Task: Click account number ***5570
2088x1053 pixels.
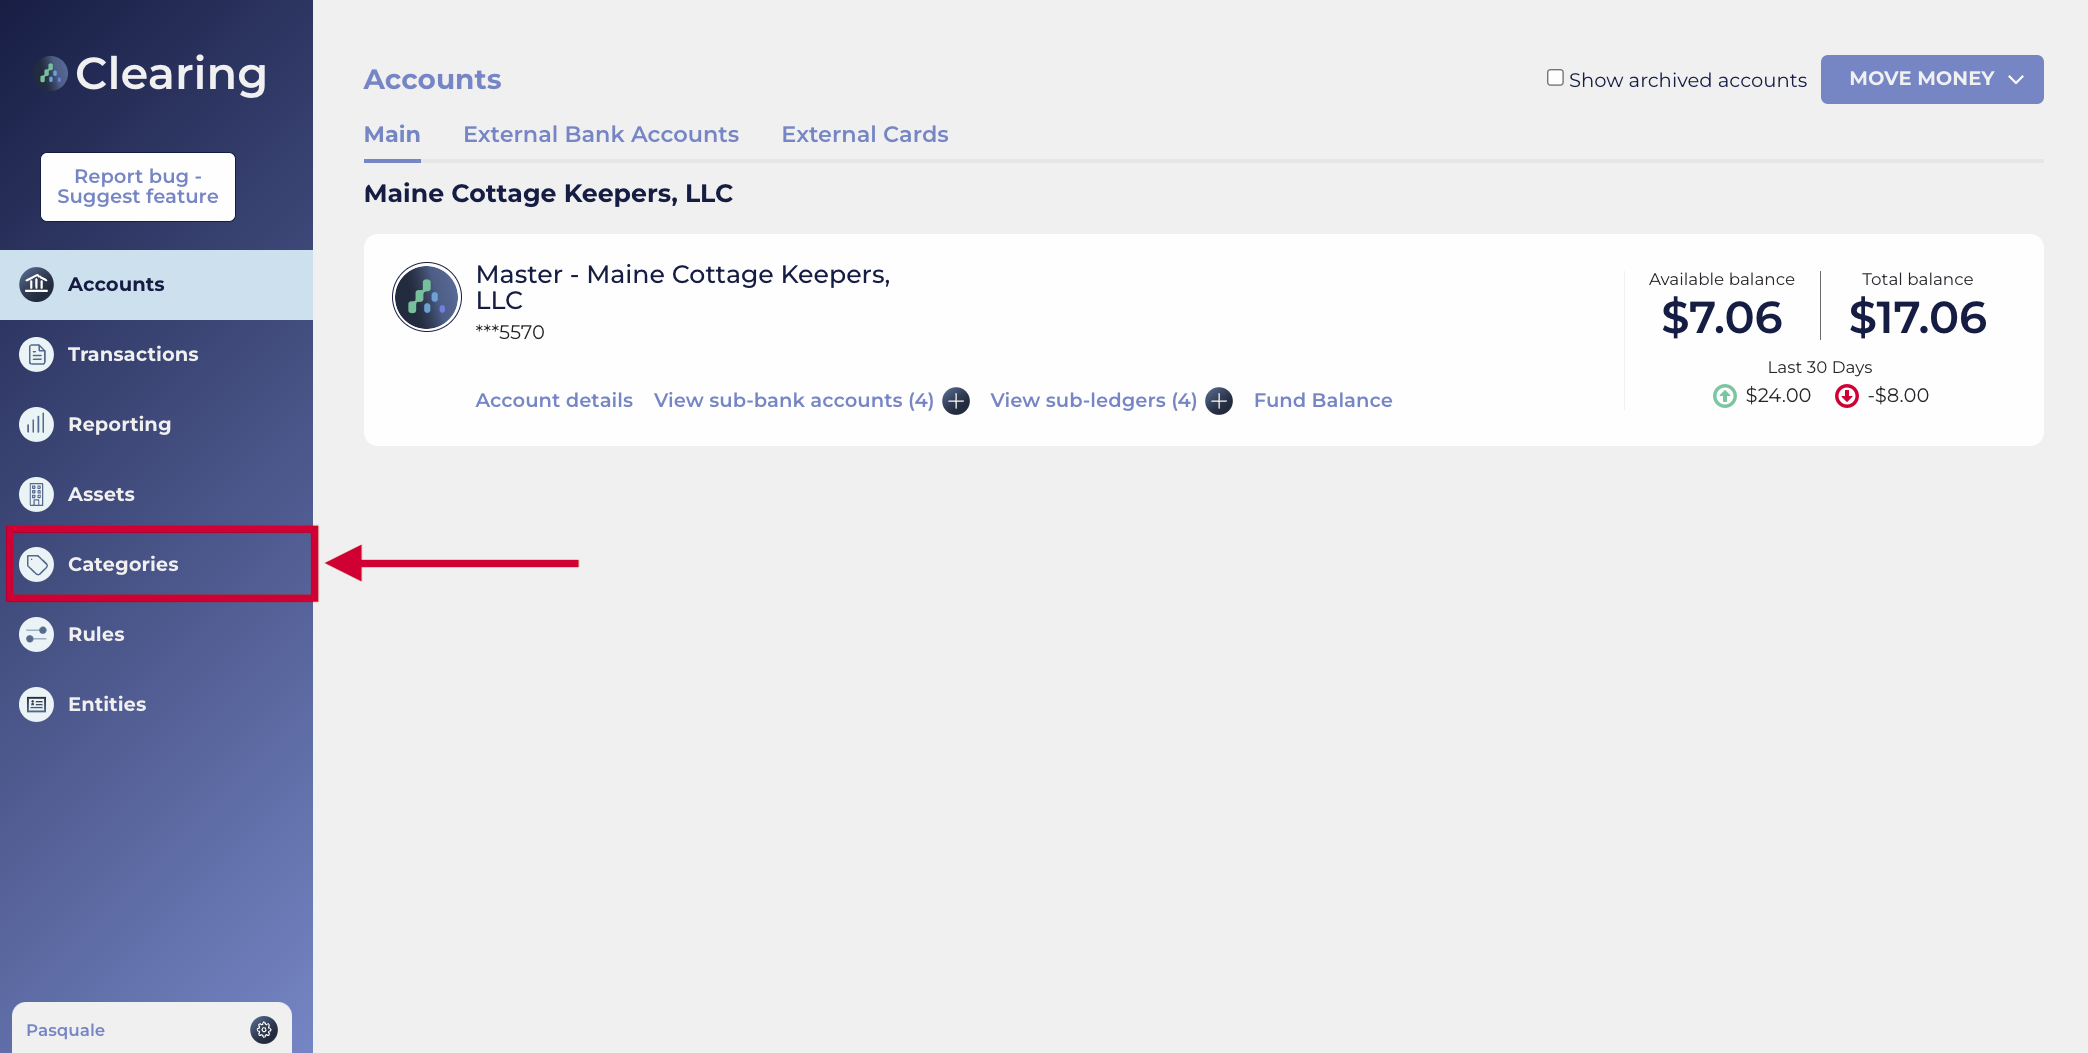Action: 510,332
